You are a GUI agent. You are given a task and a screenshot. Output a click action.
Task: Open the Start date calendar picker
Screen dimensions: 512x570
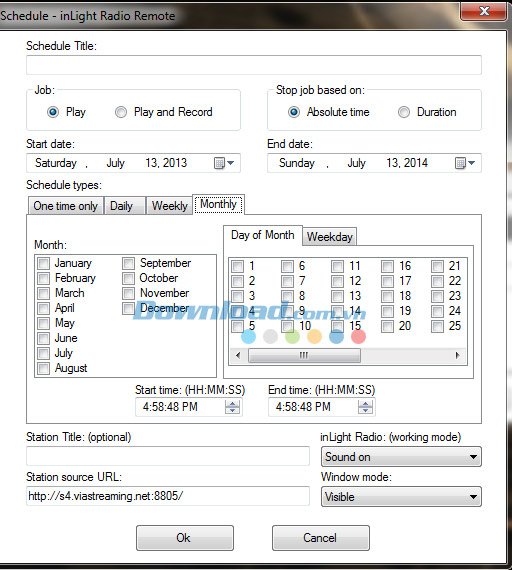click(x=224, y=163)
